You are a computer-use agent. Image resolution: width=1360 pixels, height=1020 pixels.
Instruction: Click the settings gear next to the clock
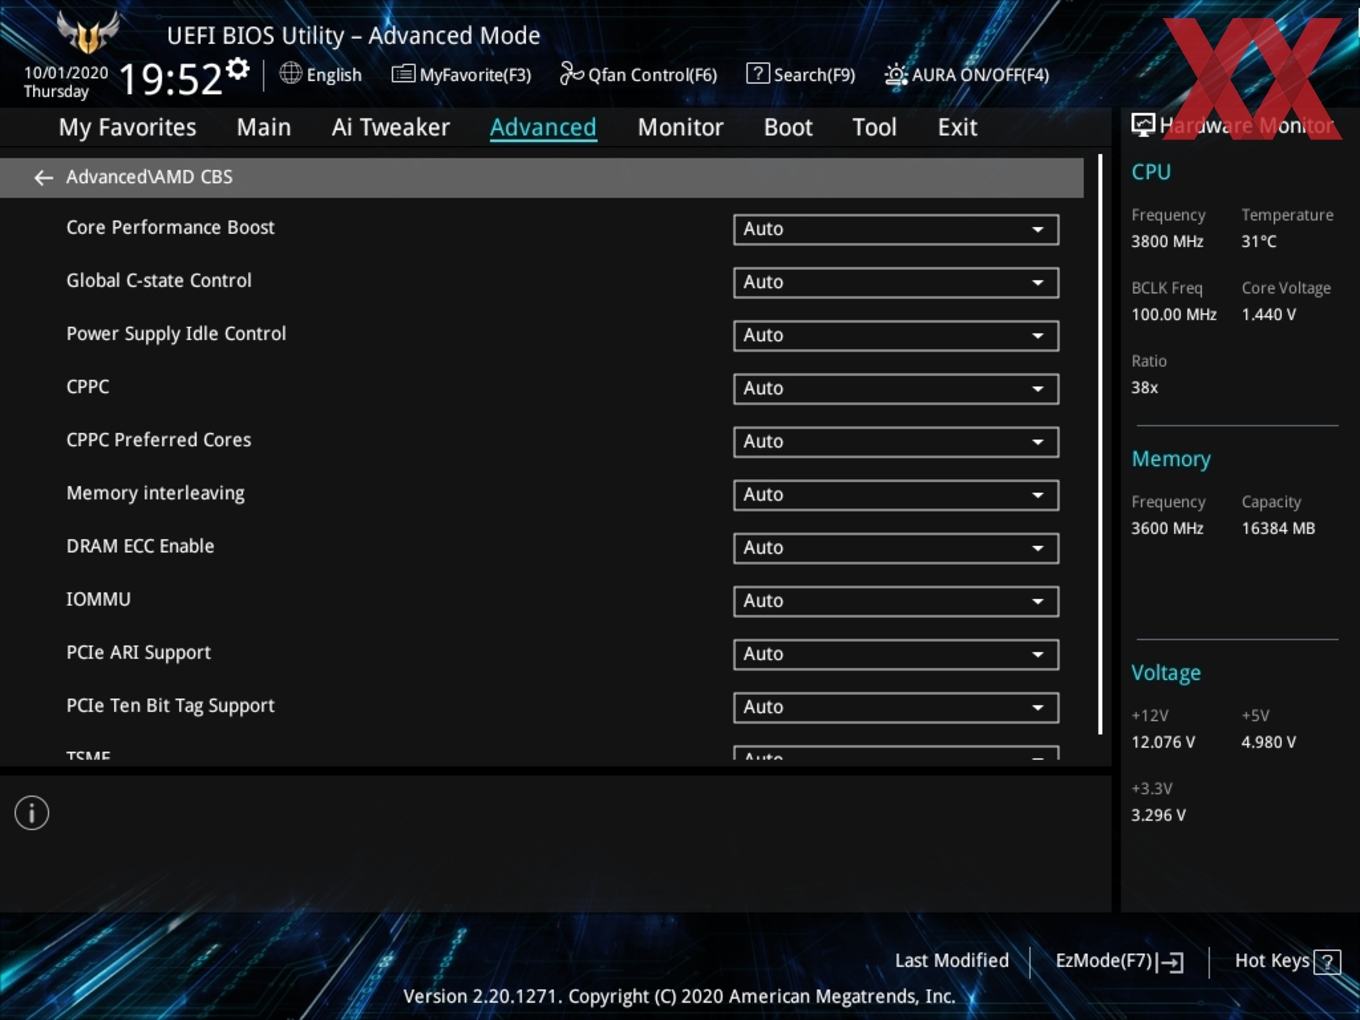pyautogui.click(x=238, y=69)
